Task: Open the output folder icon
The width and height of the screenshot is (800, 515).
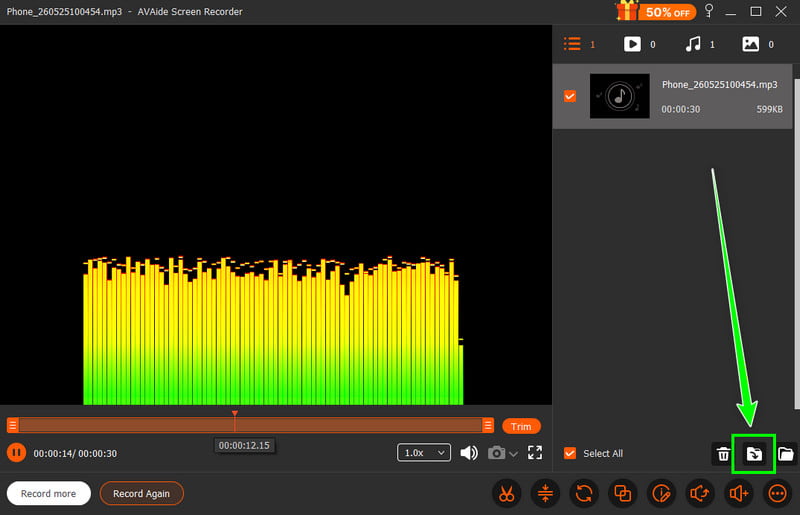Action: [786, 454]
